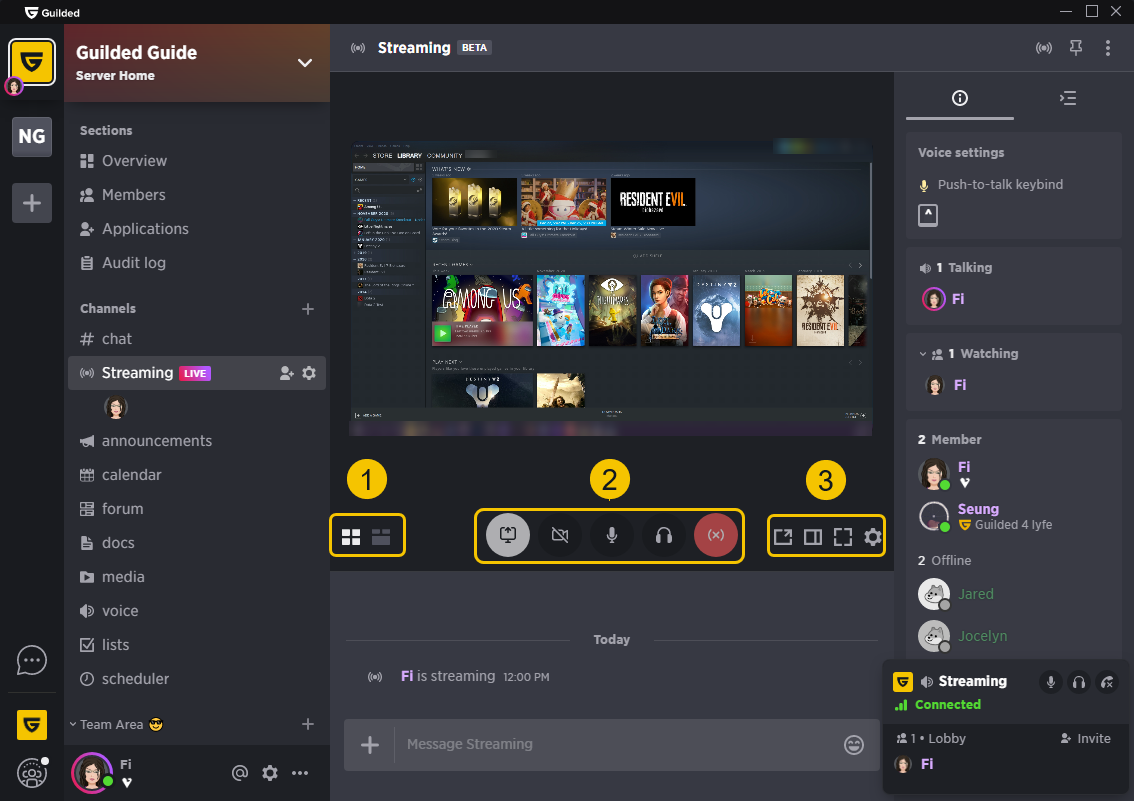The image size is (1134, 801).
Task: Collapse the Watching section
Action: pyautogui.click(x=923, y=354)
